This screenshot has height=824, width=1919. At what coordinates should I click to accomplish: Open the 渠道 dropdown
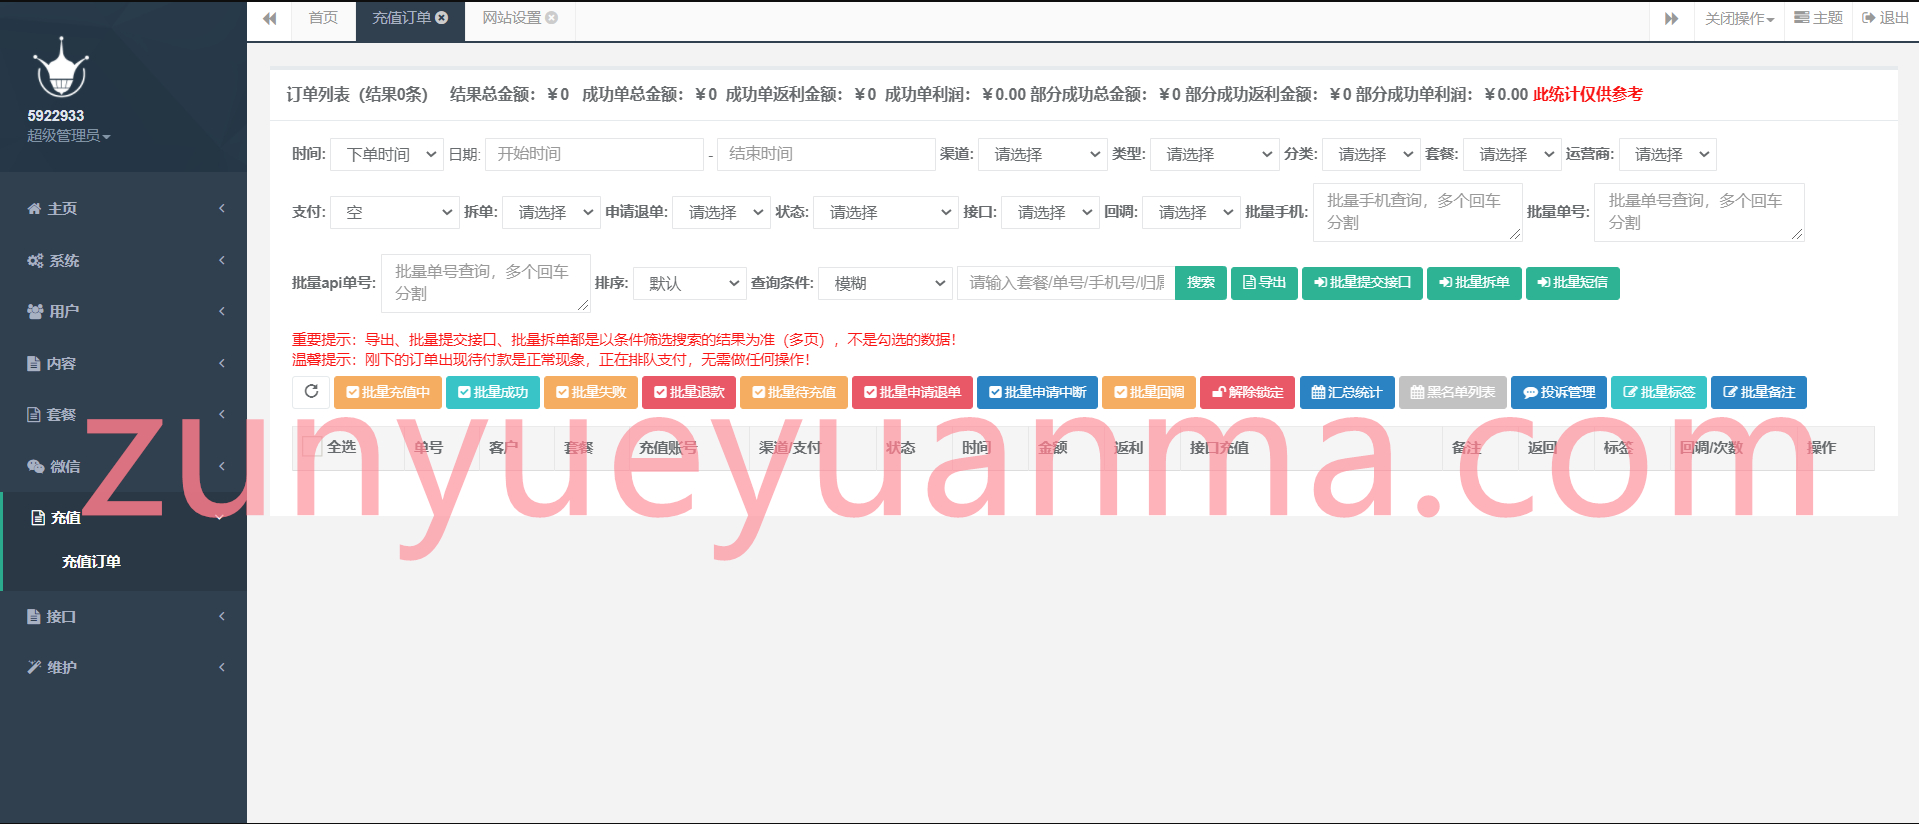pyautogui.click(x=1043, y=155)
